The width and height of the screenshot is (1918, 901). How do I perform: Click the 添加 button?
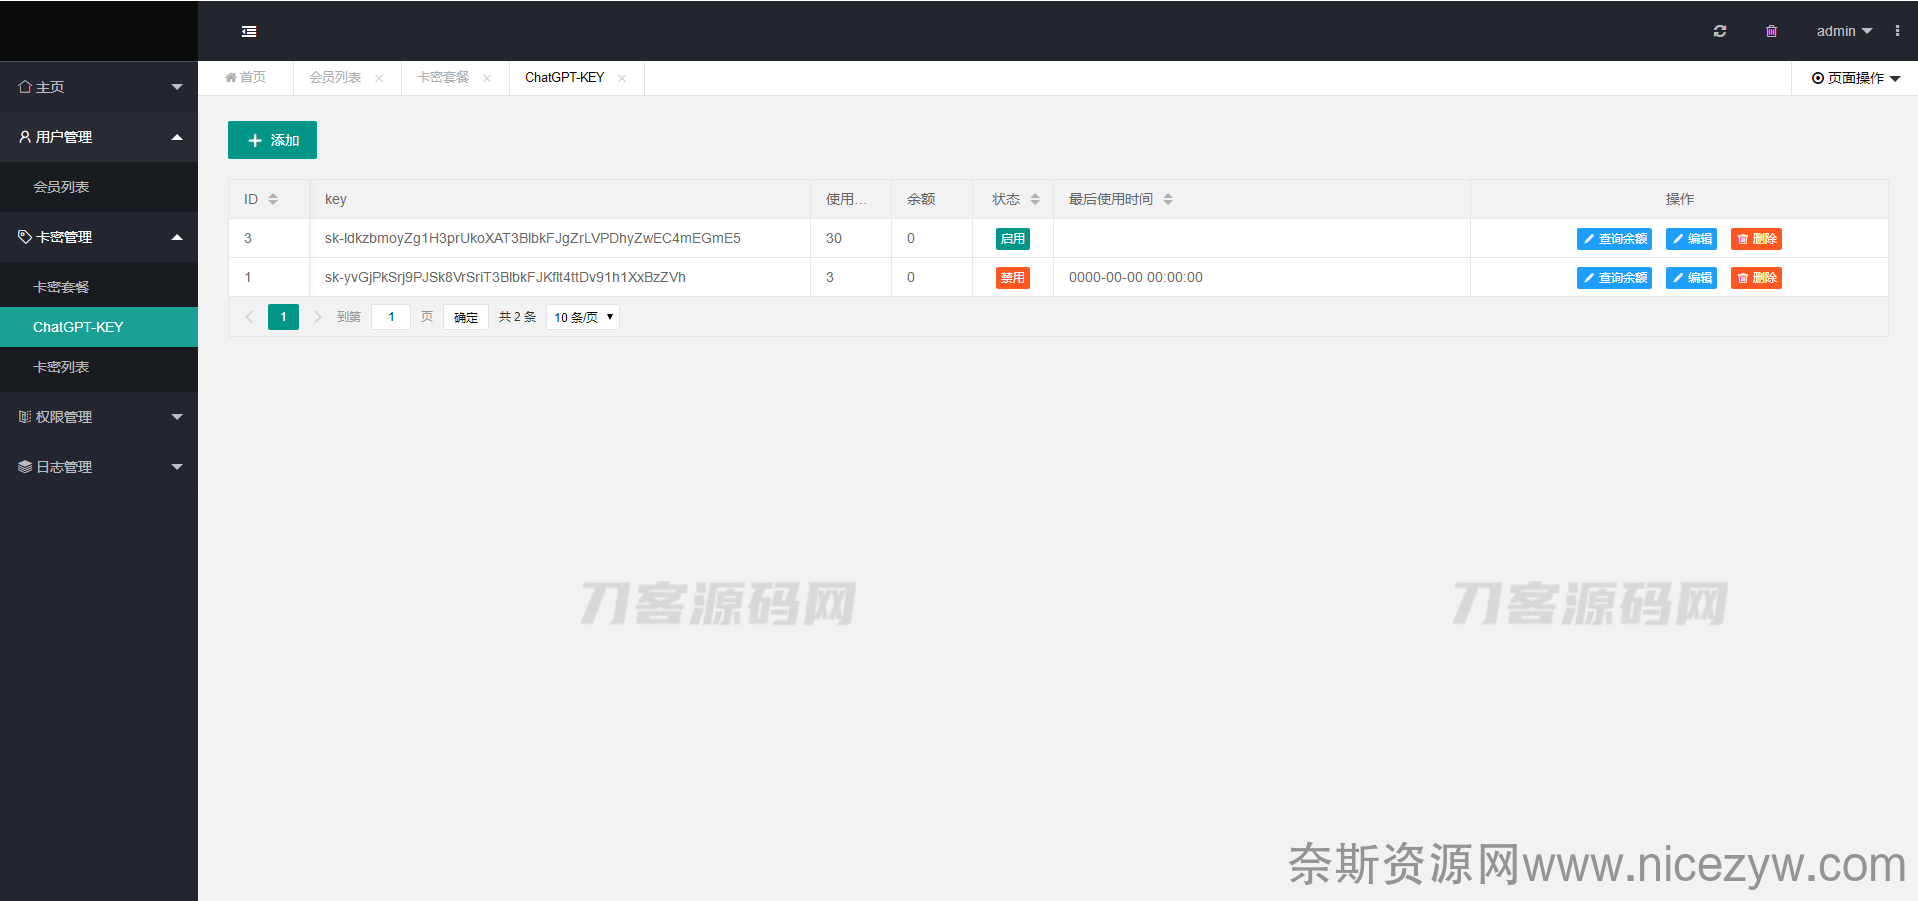click(272, 140)
